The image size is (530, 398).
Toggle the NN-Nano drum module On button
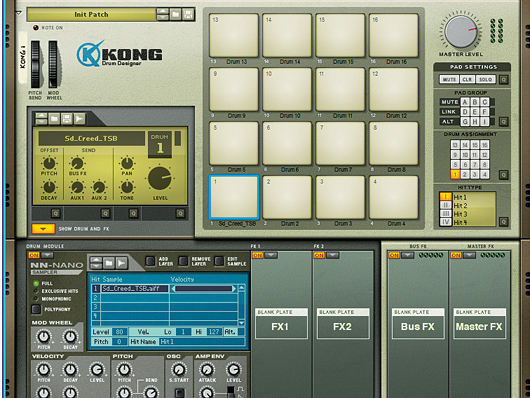34,255
